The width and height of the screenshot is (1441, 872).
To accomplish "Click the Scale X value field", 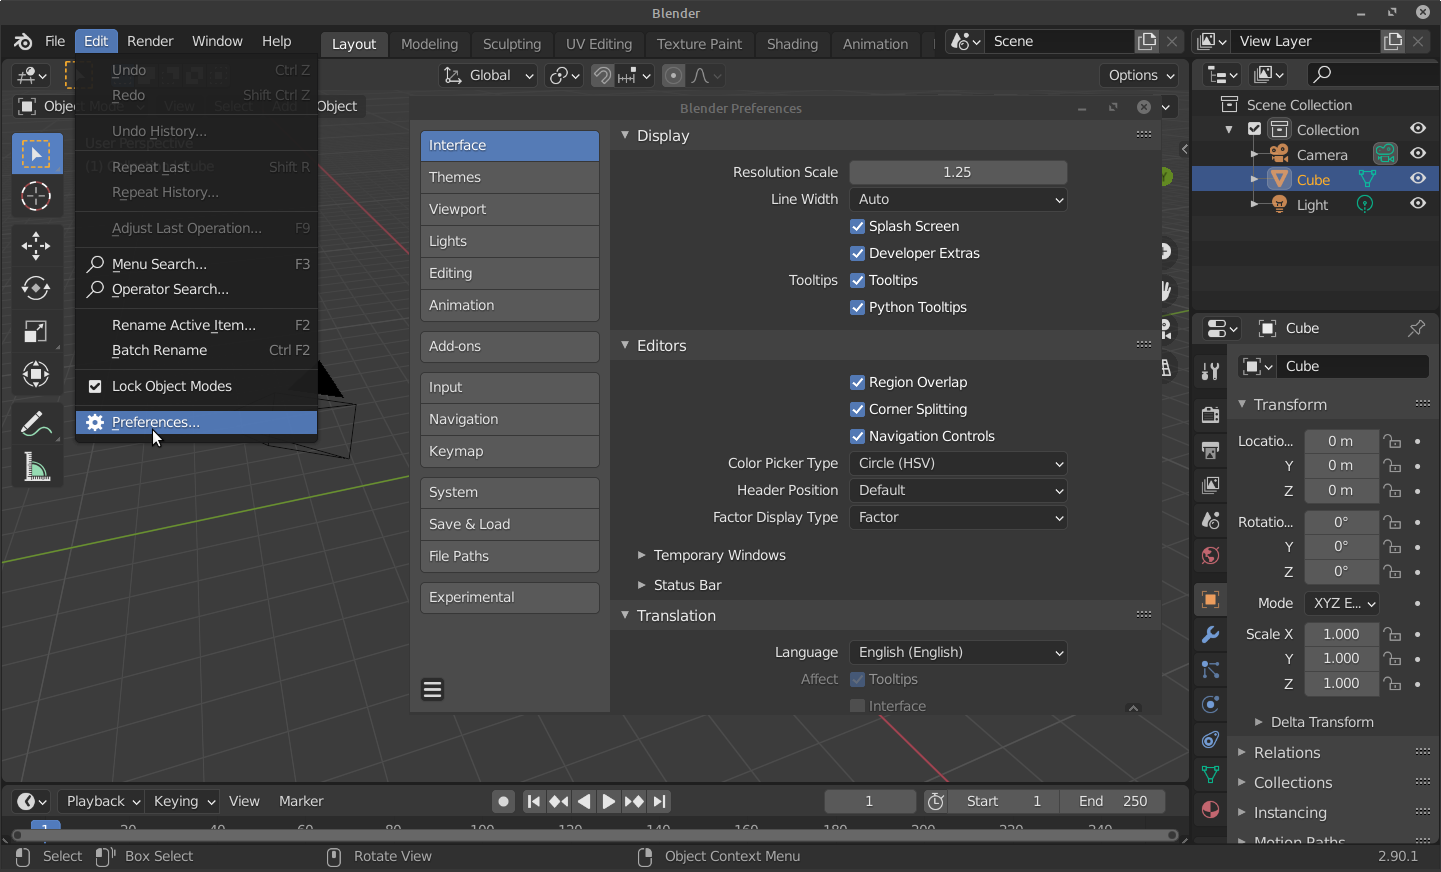I will click(1340, 634).
